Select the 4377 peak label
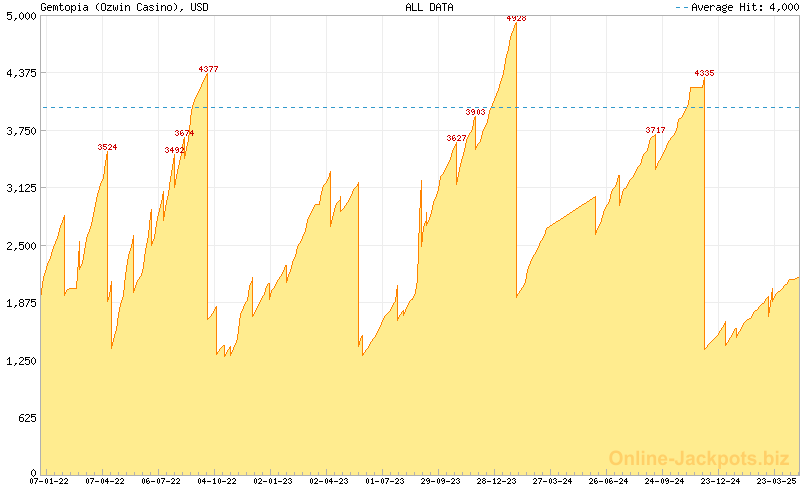800x490 pixels. [208, 69]
